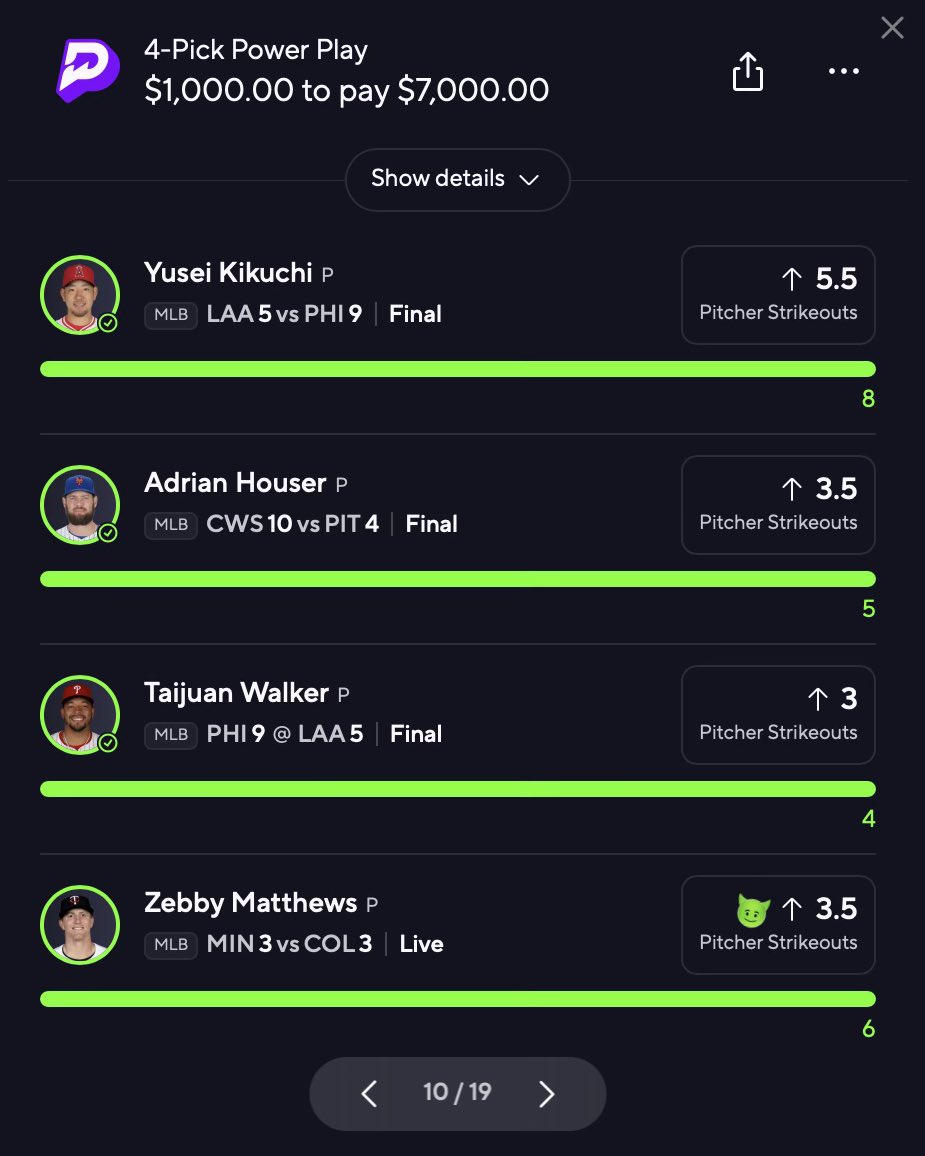The height and width of the screenshot is (1156, 925).
Task: Click Yusei Kikuchi's green progress bar
Action: coord(458,369)
